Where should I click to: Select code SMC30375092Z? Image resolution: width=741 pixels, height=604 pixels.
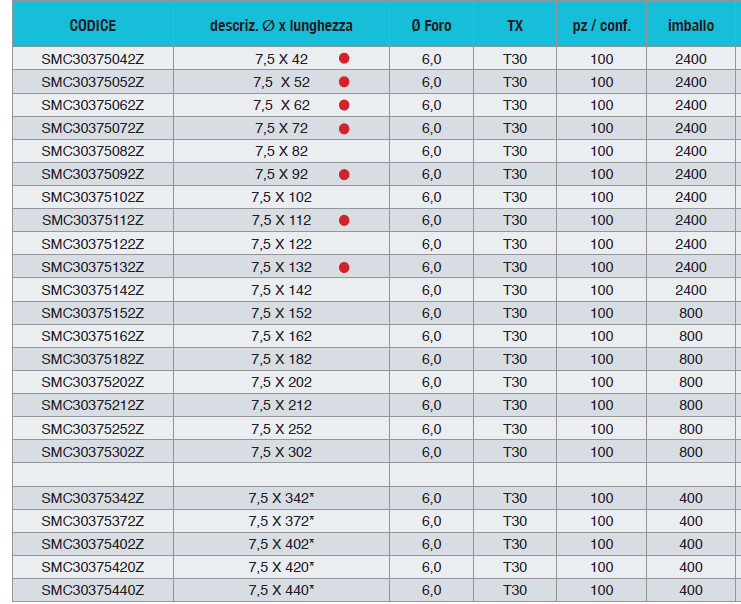[93, 174]
